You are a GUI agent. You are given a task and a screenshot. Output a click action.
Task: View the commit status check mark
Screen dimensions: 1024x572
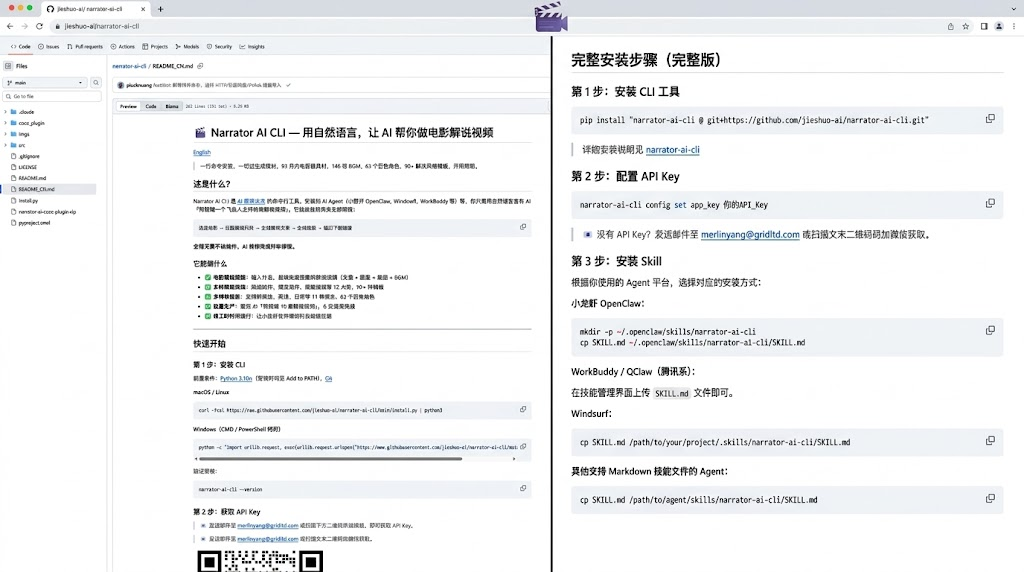point(288,85)
